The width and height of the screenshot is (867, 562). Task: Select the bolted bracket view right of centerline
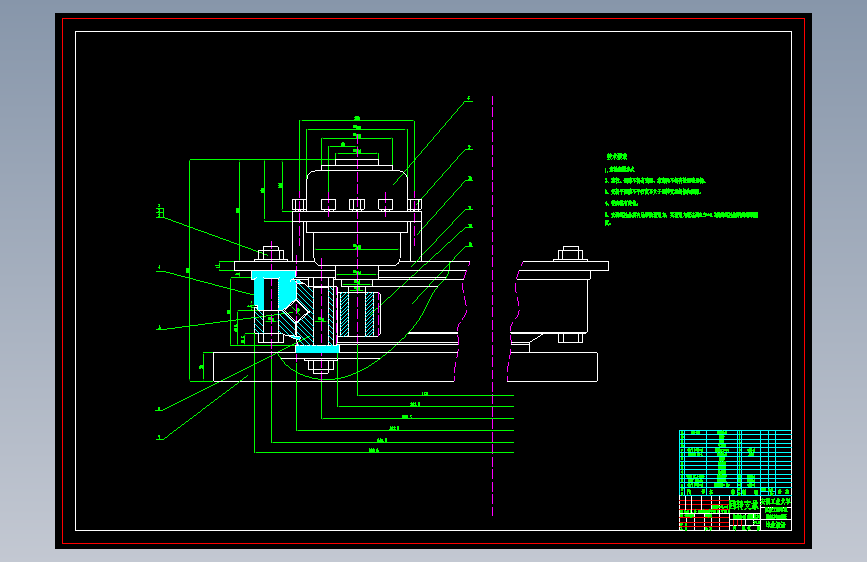558,314
